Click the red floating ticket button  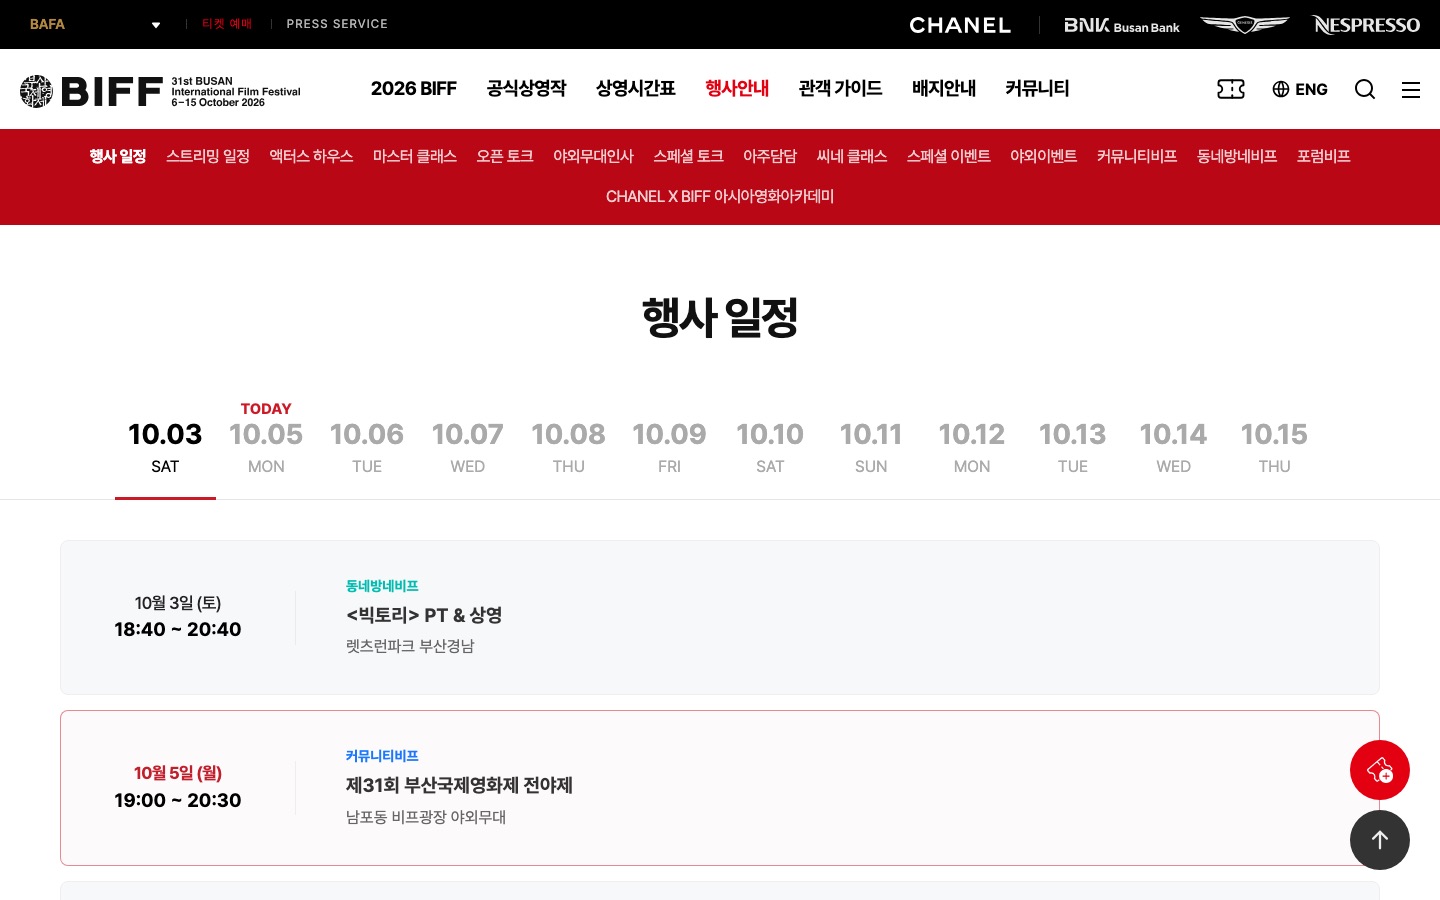(x=1380, y=770)
